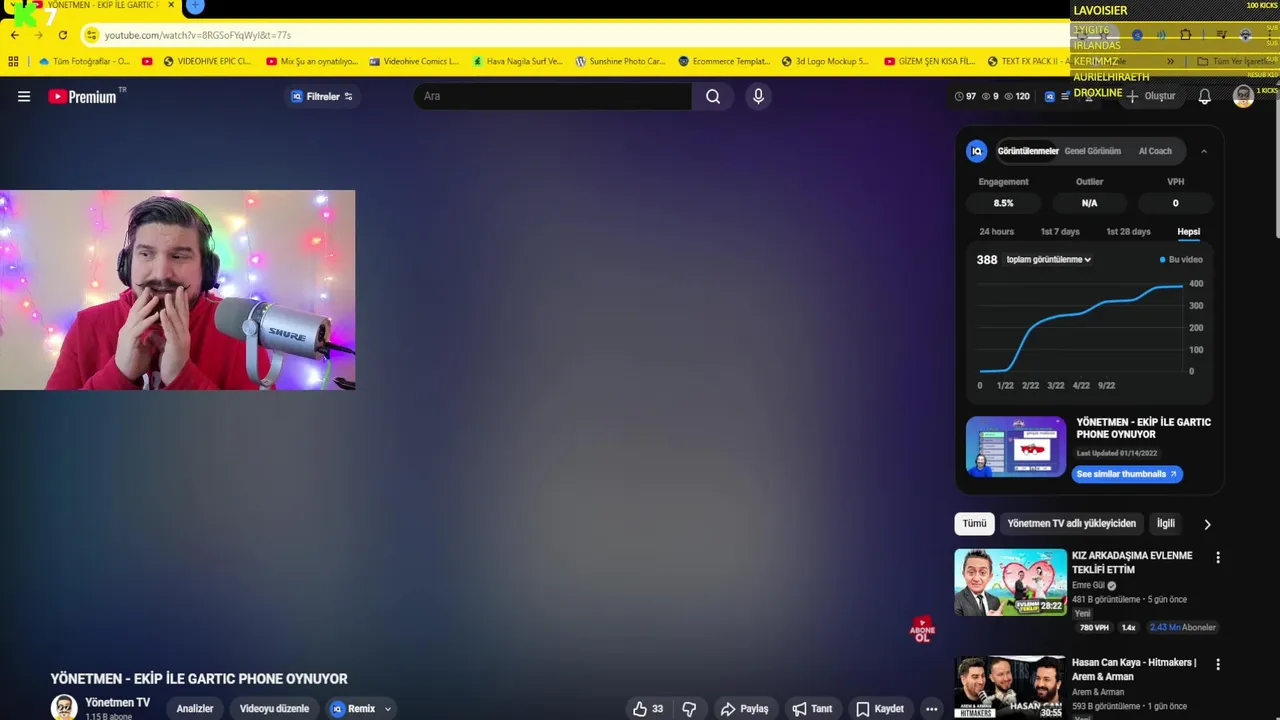1280x720 pixels.
Task: Open 3d Logo Mockup bookmark
Action: tap(825, 61)
